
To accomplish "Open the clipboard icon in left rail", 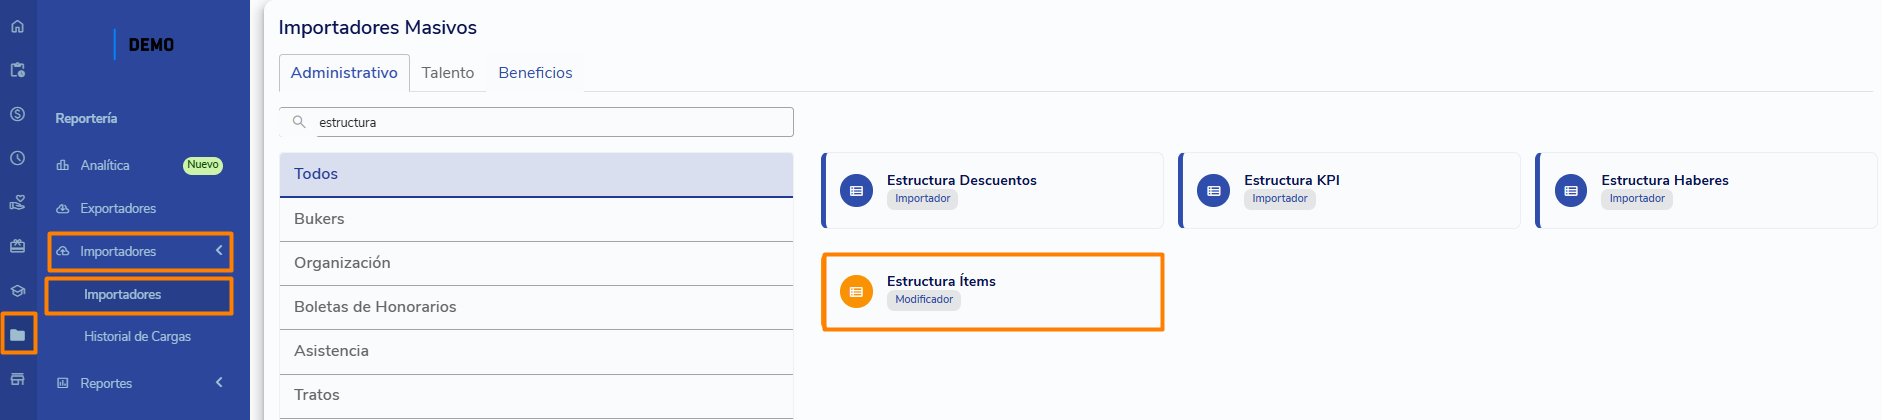I will [x=17, y=70].
